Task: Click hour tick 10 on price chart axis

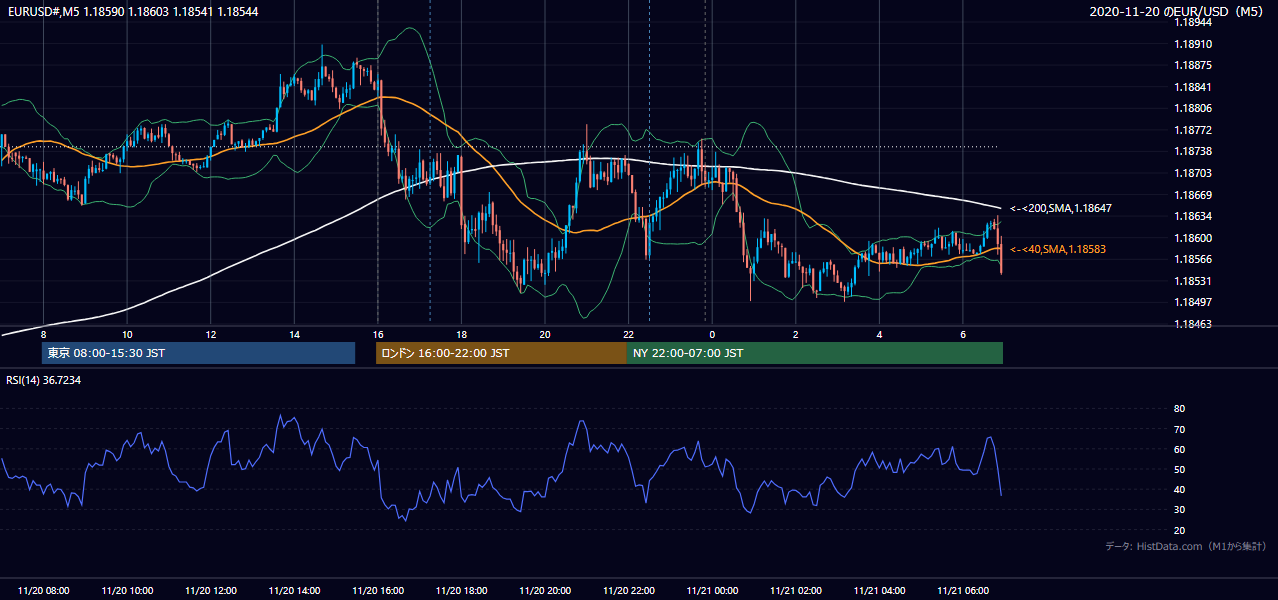Action: [127, 334]
